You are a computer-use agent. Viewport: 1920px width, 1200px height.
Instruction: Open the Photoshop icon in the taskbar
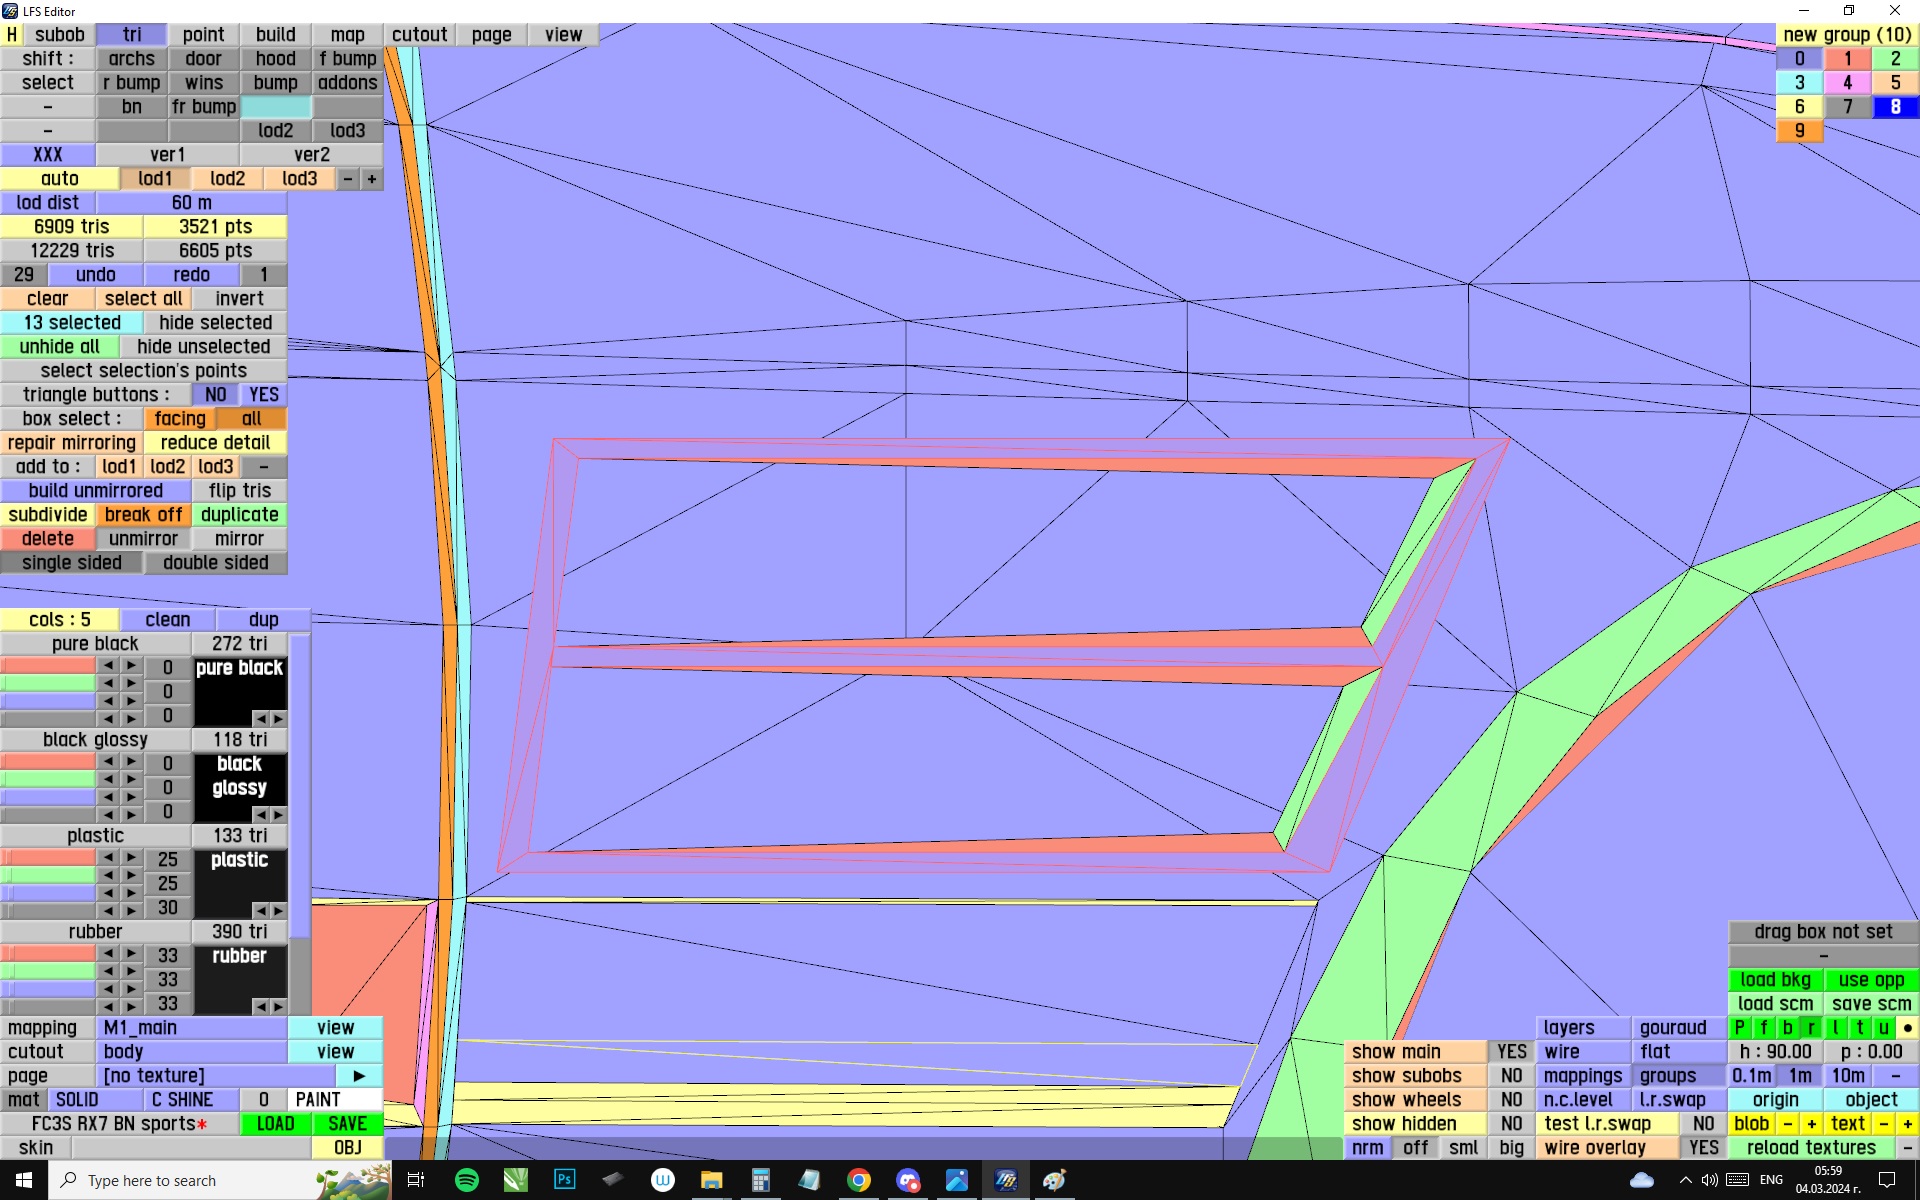click(x=564, y=1180)
